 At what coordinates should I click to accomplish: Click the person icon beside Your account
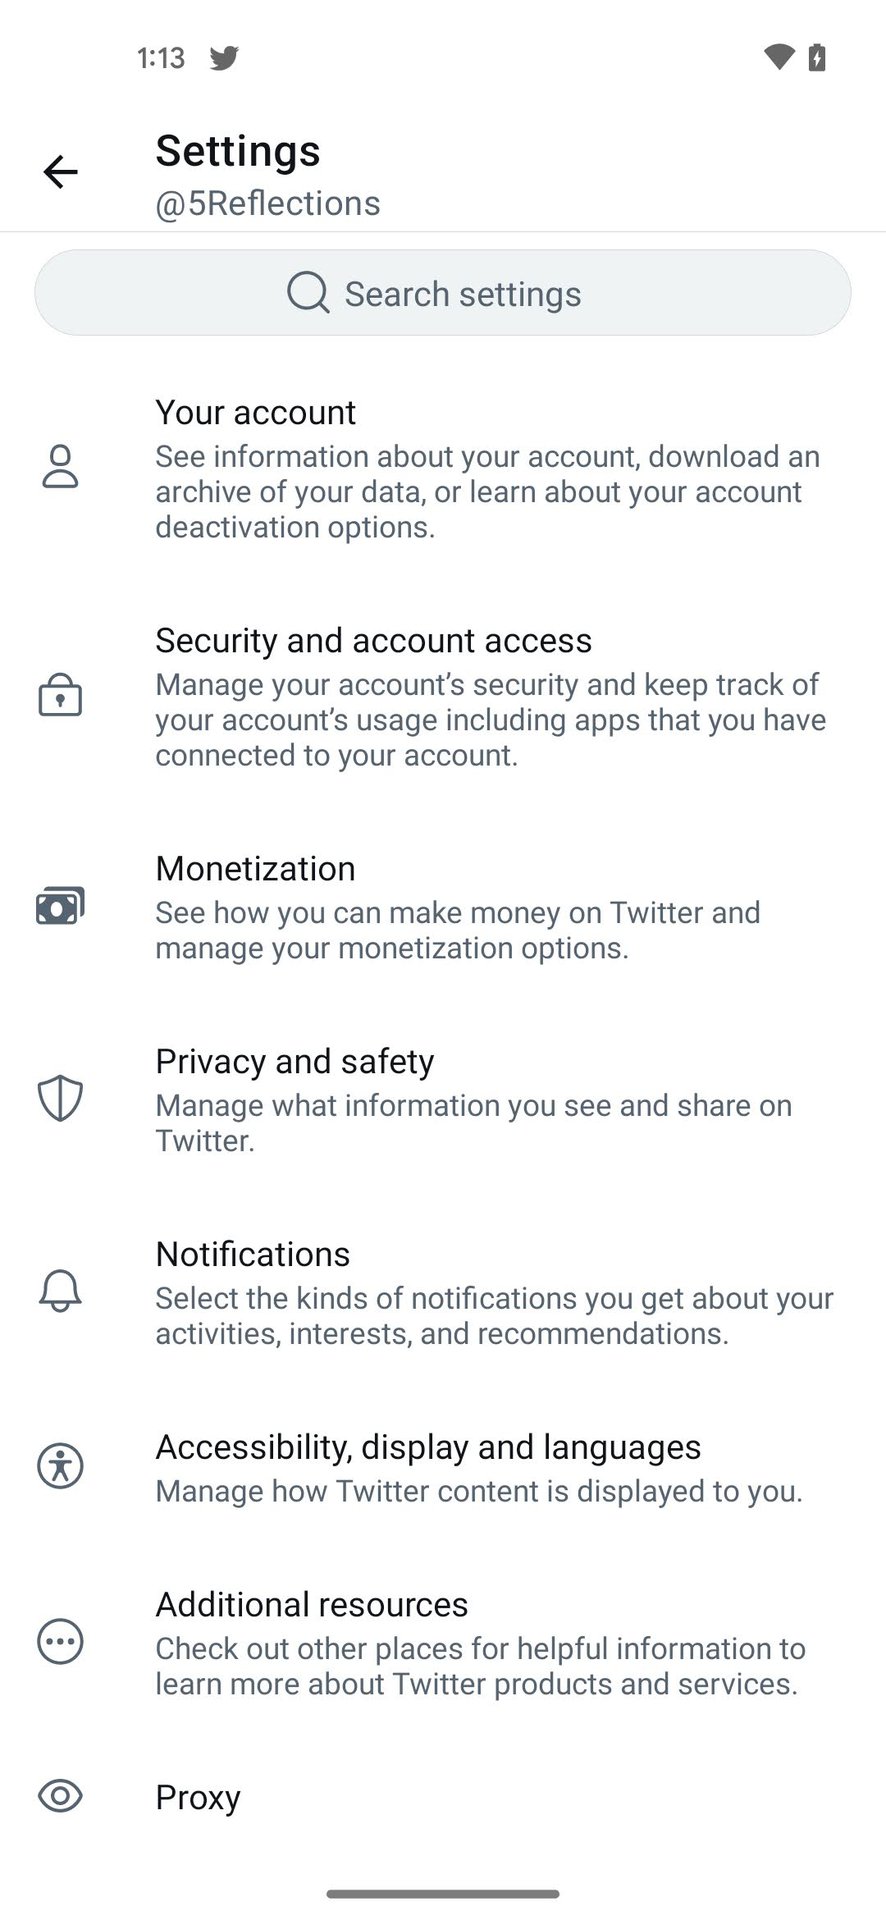pyautogui.click(x=60, y=467)
